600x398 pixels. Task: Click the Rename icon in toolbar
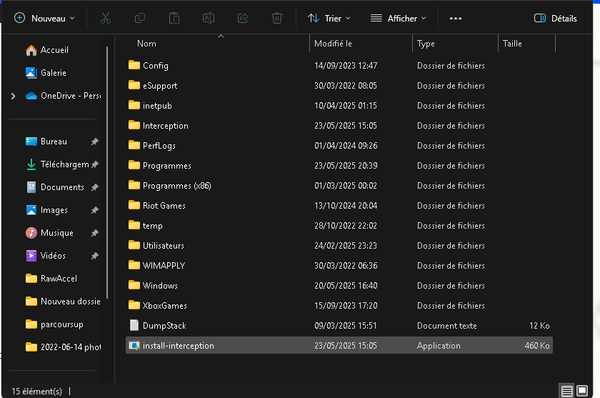pos(209,18)
